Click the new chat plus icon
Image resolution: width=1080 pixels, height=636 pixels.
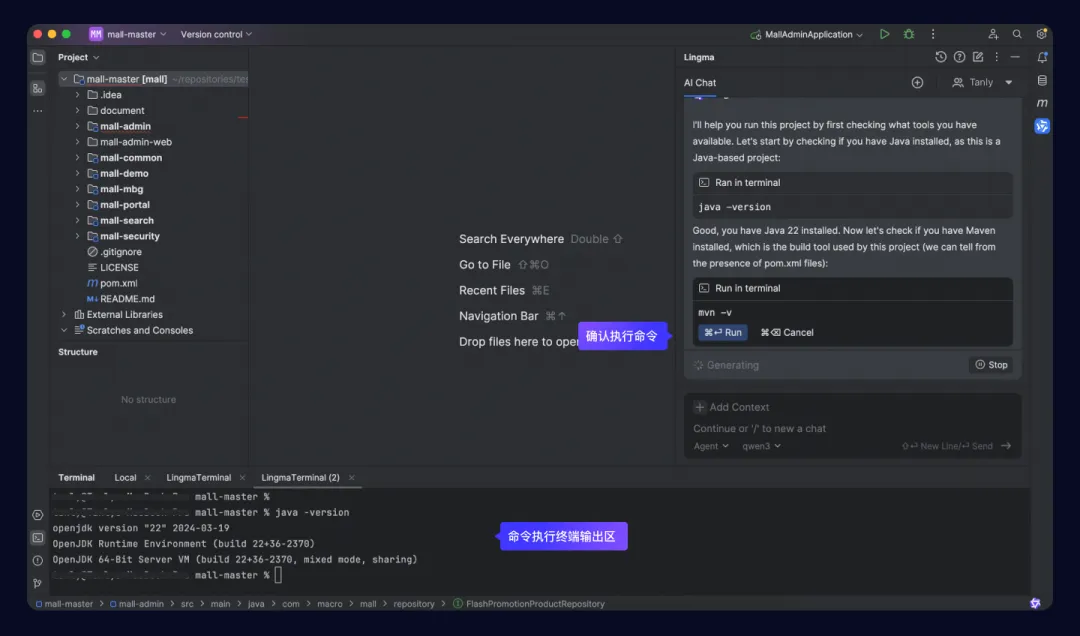coord(917,83)
